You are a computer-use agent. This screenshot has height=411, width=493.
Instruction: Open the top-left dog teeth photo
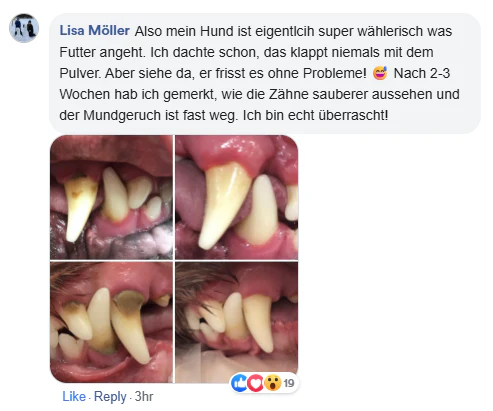[x=111, y=197]
